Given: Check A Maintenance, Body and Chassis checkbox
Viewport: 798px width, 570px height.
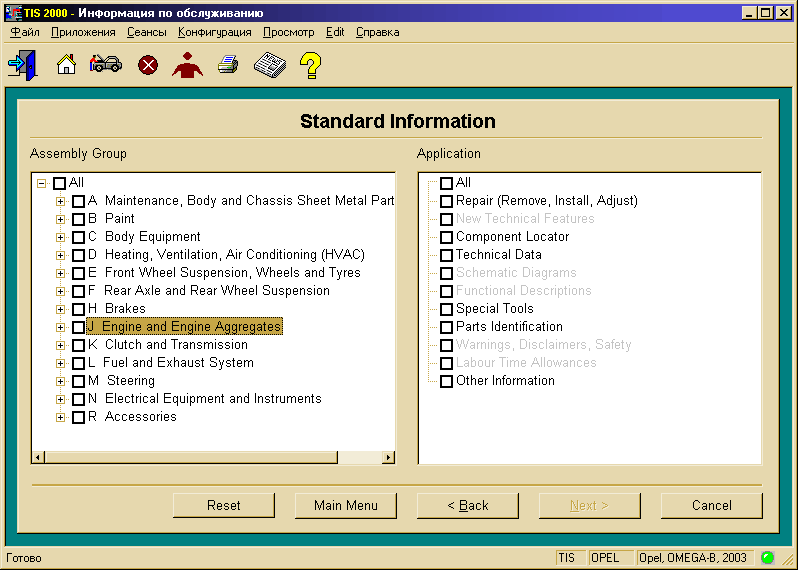Looking at the screenshot, I should point(78,201).
